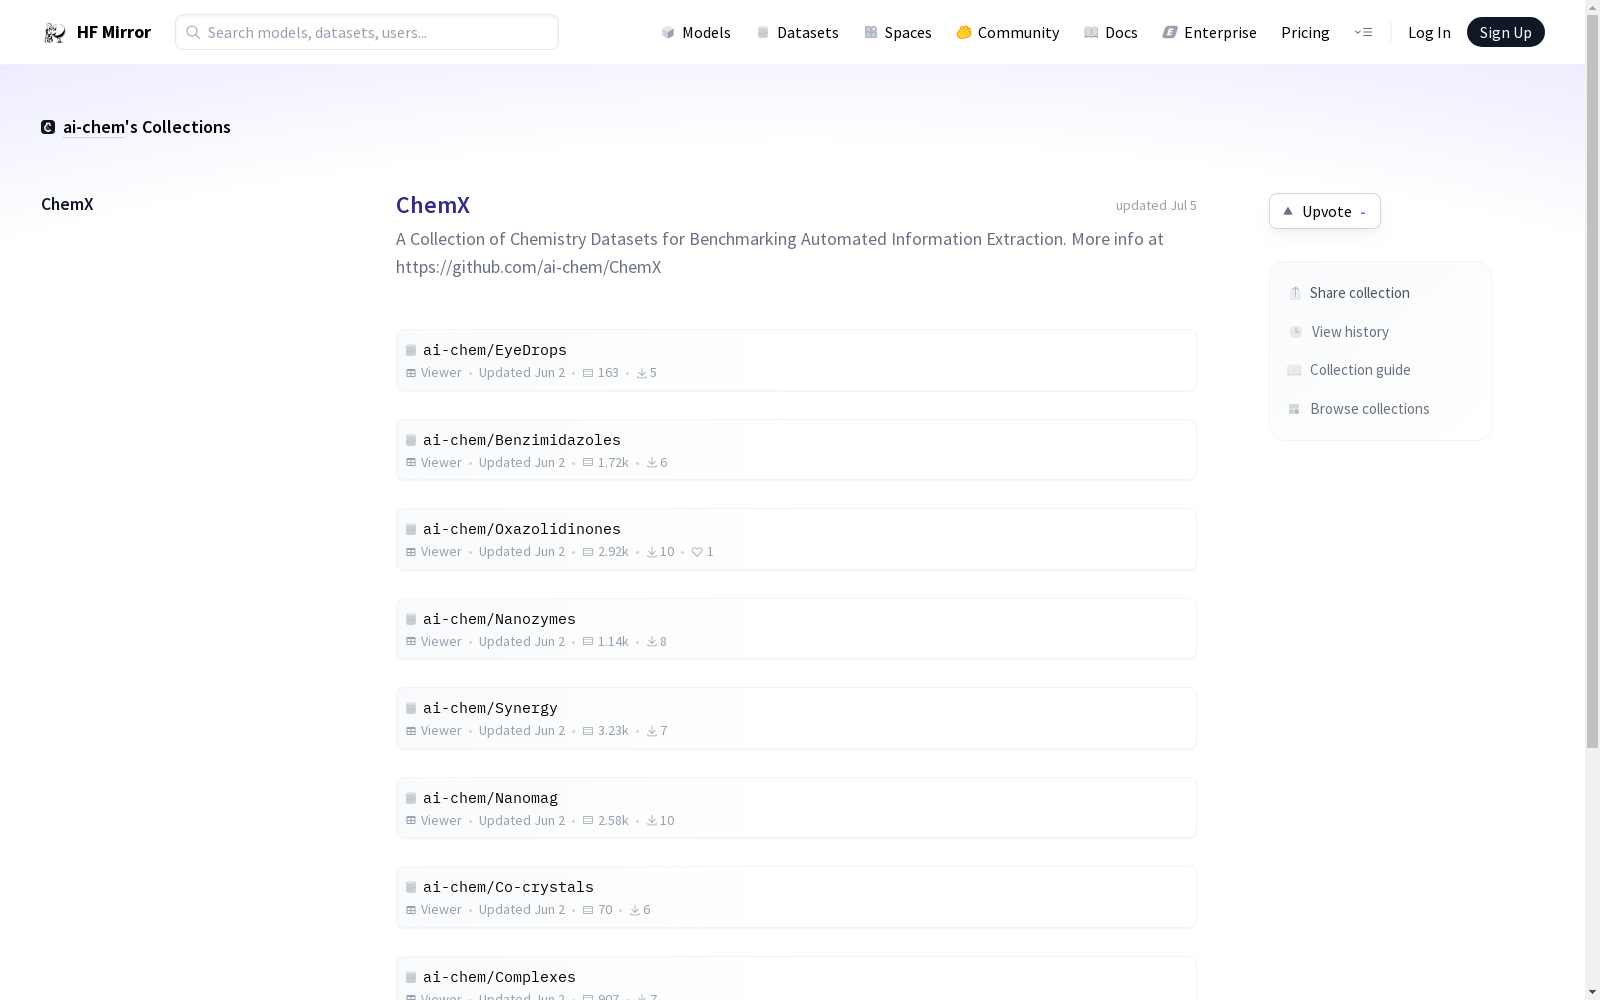Viewport: 1600px width, 1000px height.
Task: Click the View history clock icon
Action: pos(1296,332)
